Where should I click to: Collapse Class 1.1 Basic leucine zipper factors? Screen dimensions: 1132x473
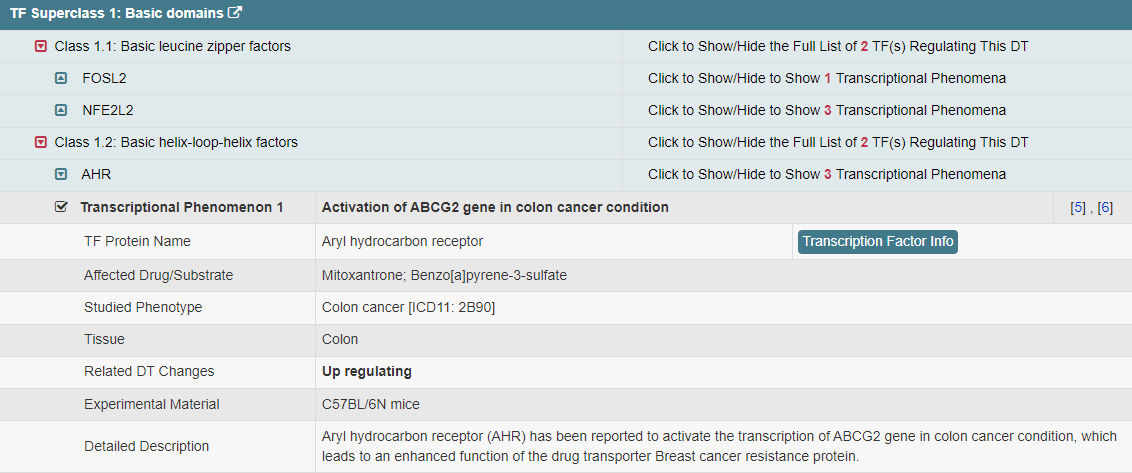(x=41, y=46)
